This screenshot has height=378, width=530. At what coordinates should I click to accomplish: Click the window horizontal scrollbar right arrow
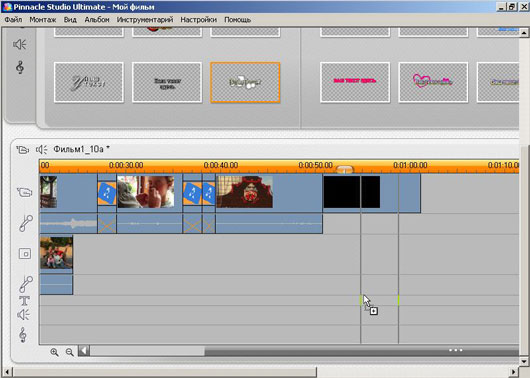514,372
